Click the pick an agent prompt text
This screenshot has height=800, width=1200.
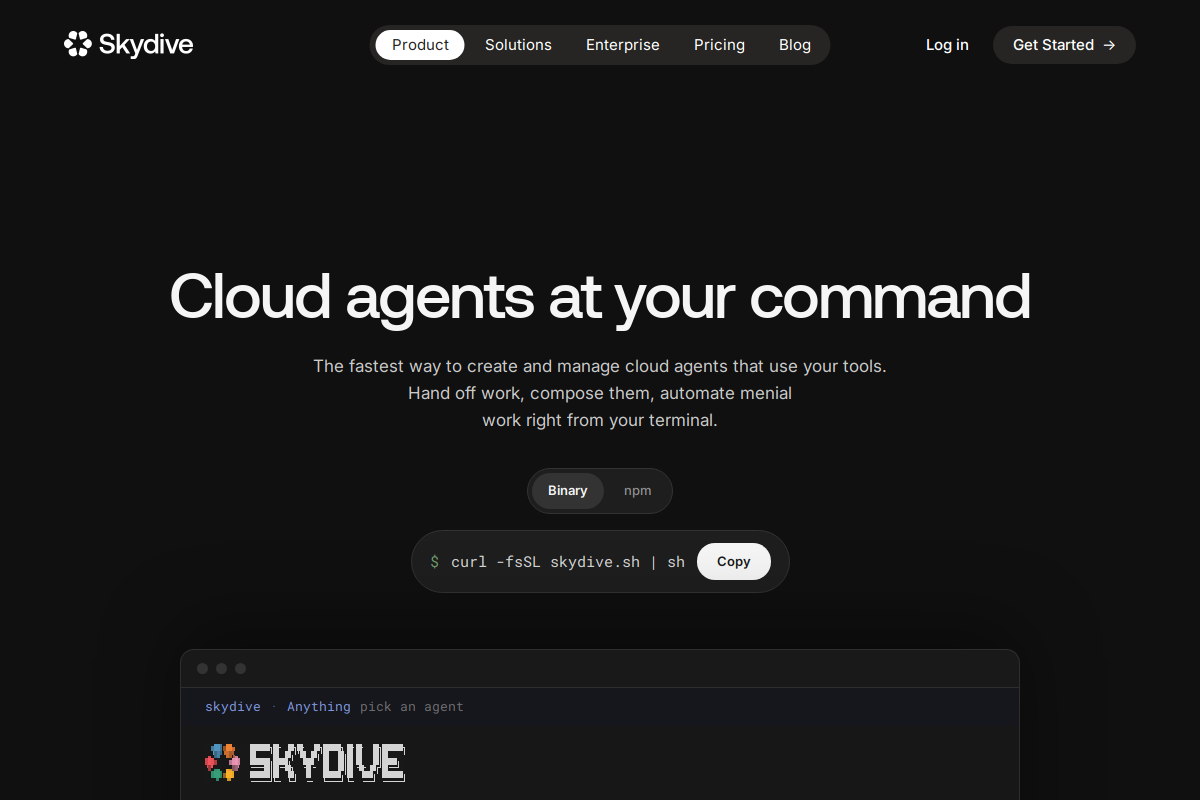coord(412,707)
